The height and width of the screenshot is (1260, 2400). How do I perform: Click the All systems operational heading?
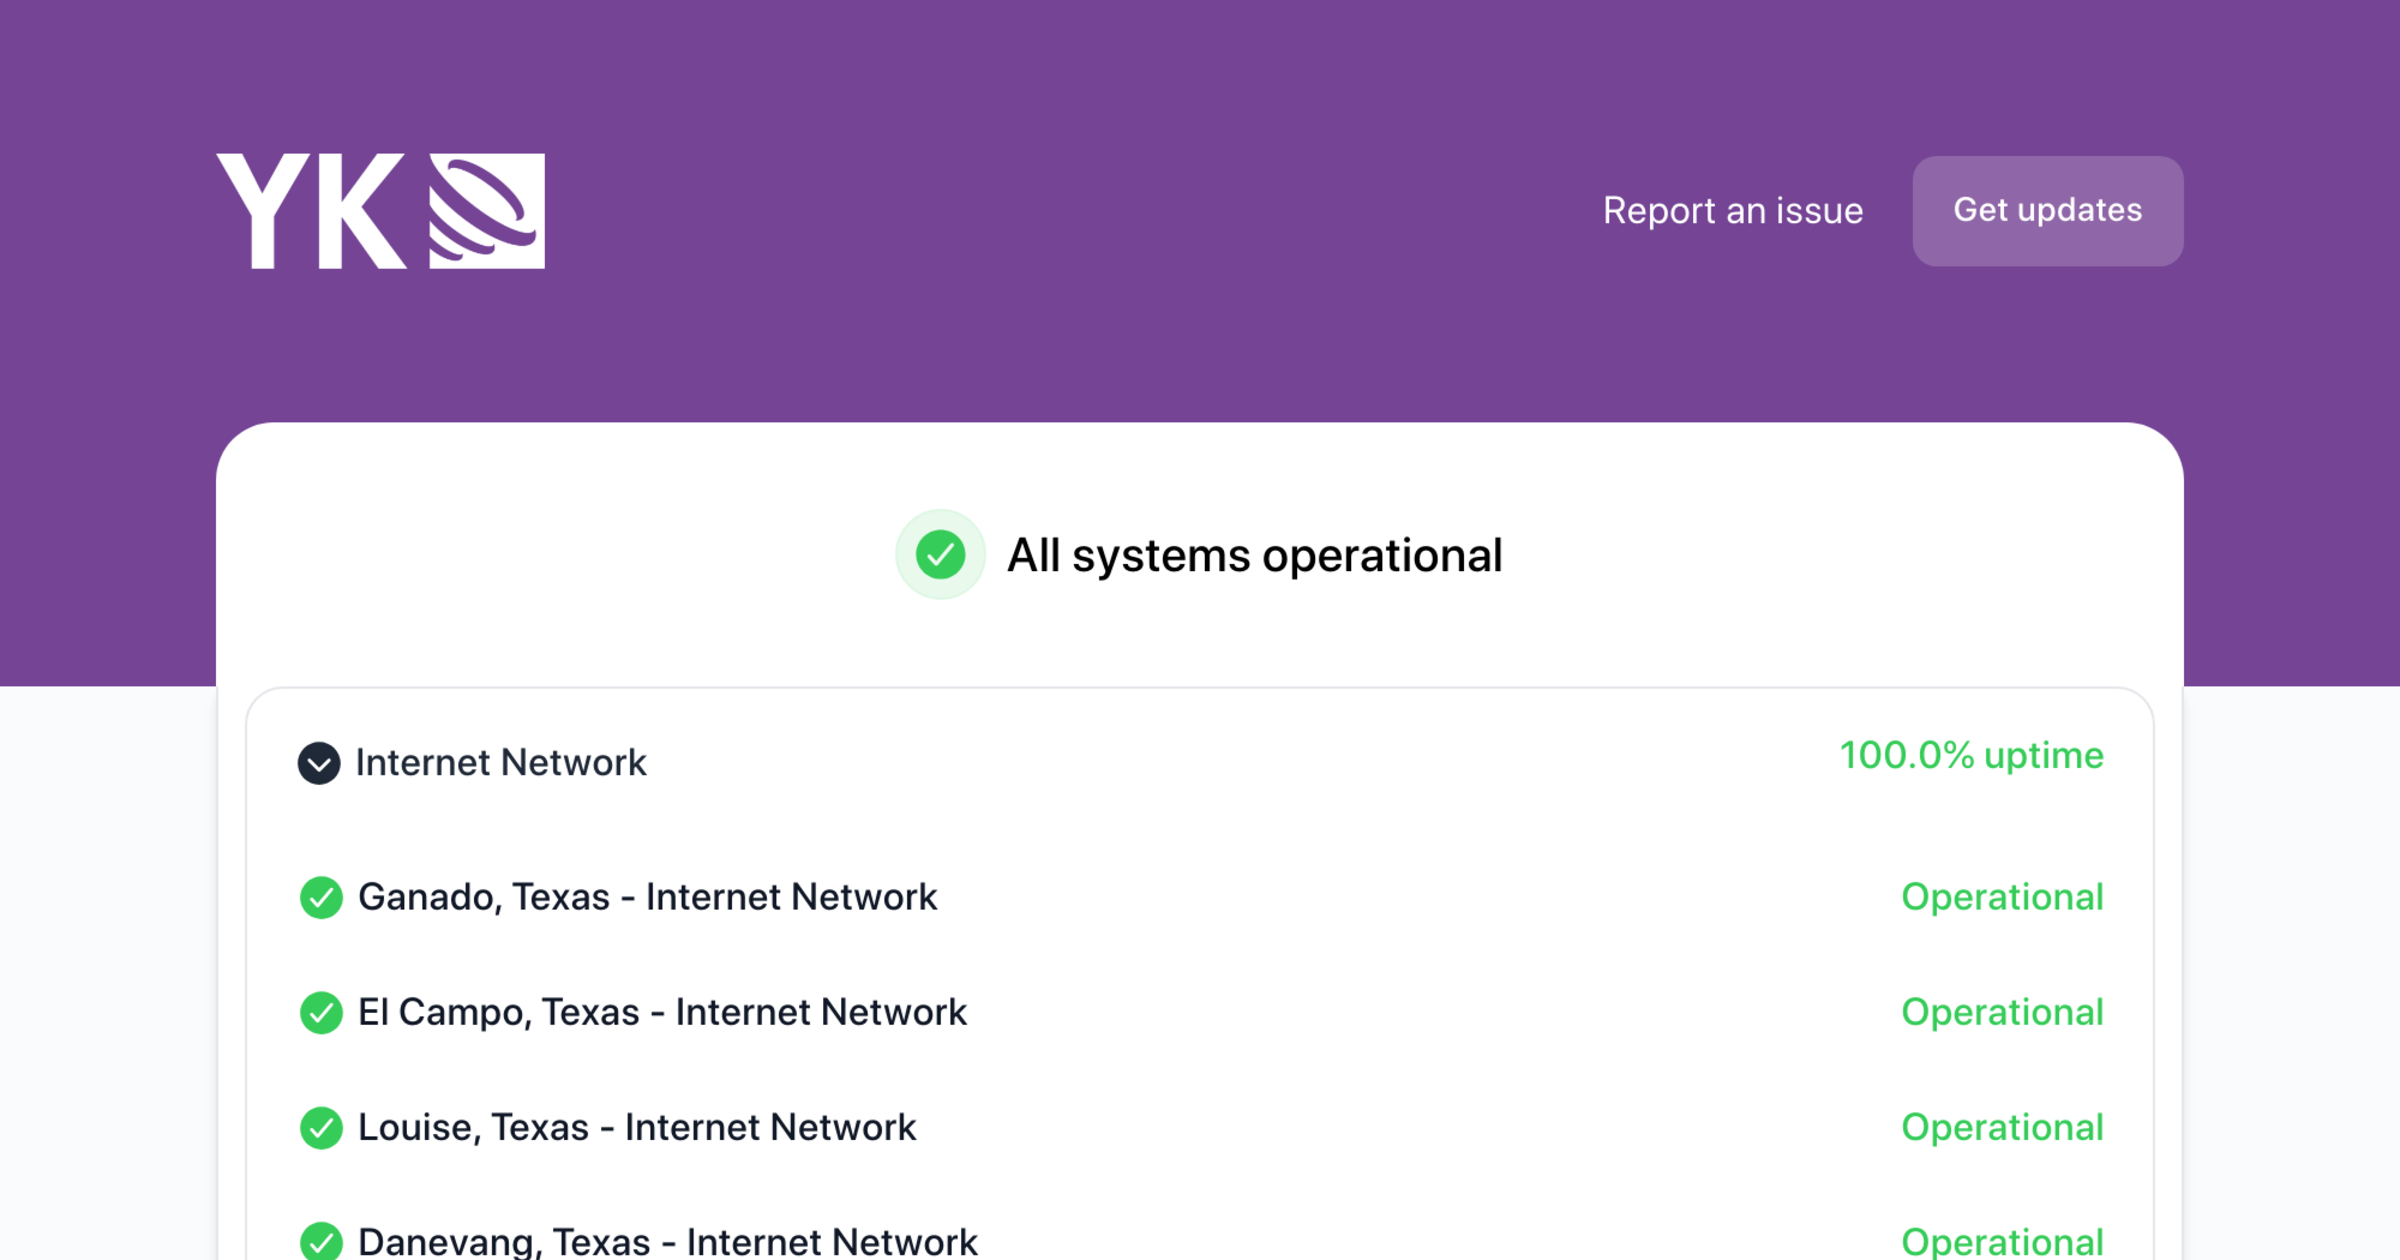tap(1254, 555)
